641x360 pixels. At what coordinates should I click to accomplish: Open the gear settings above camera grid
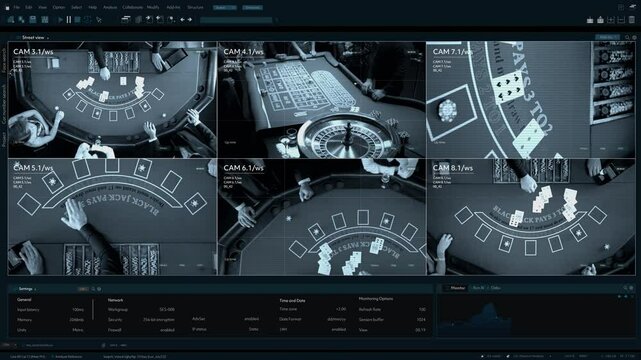pos(634,37)
